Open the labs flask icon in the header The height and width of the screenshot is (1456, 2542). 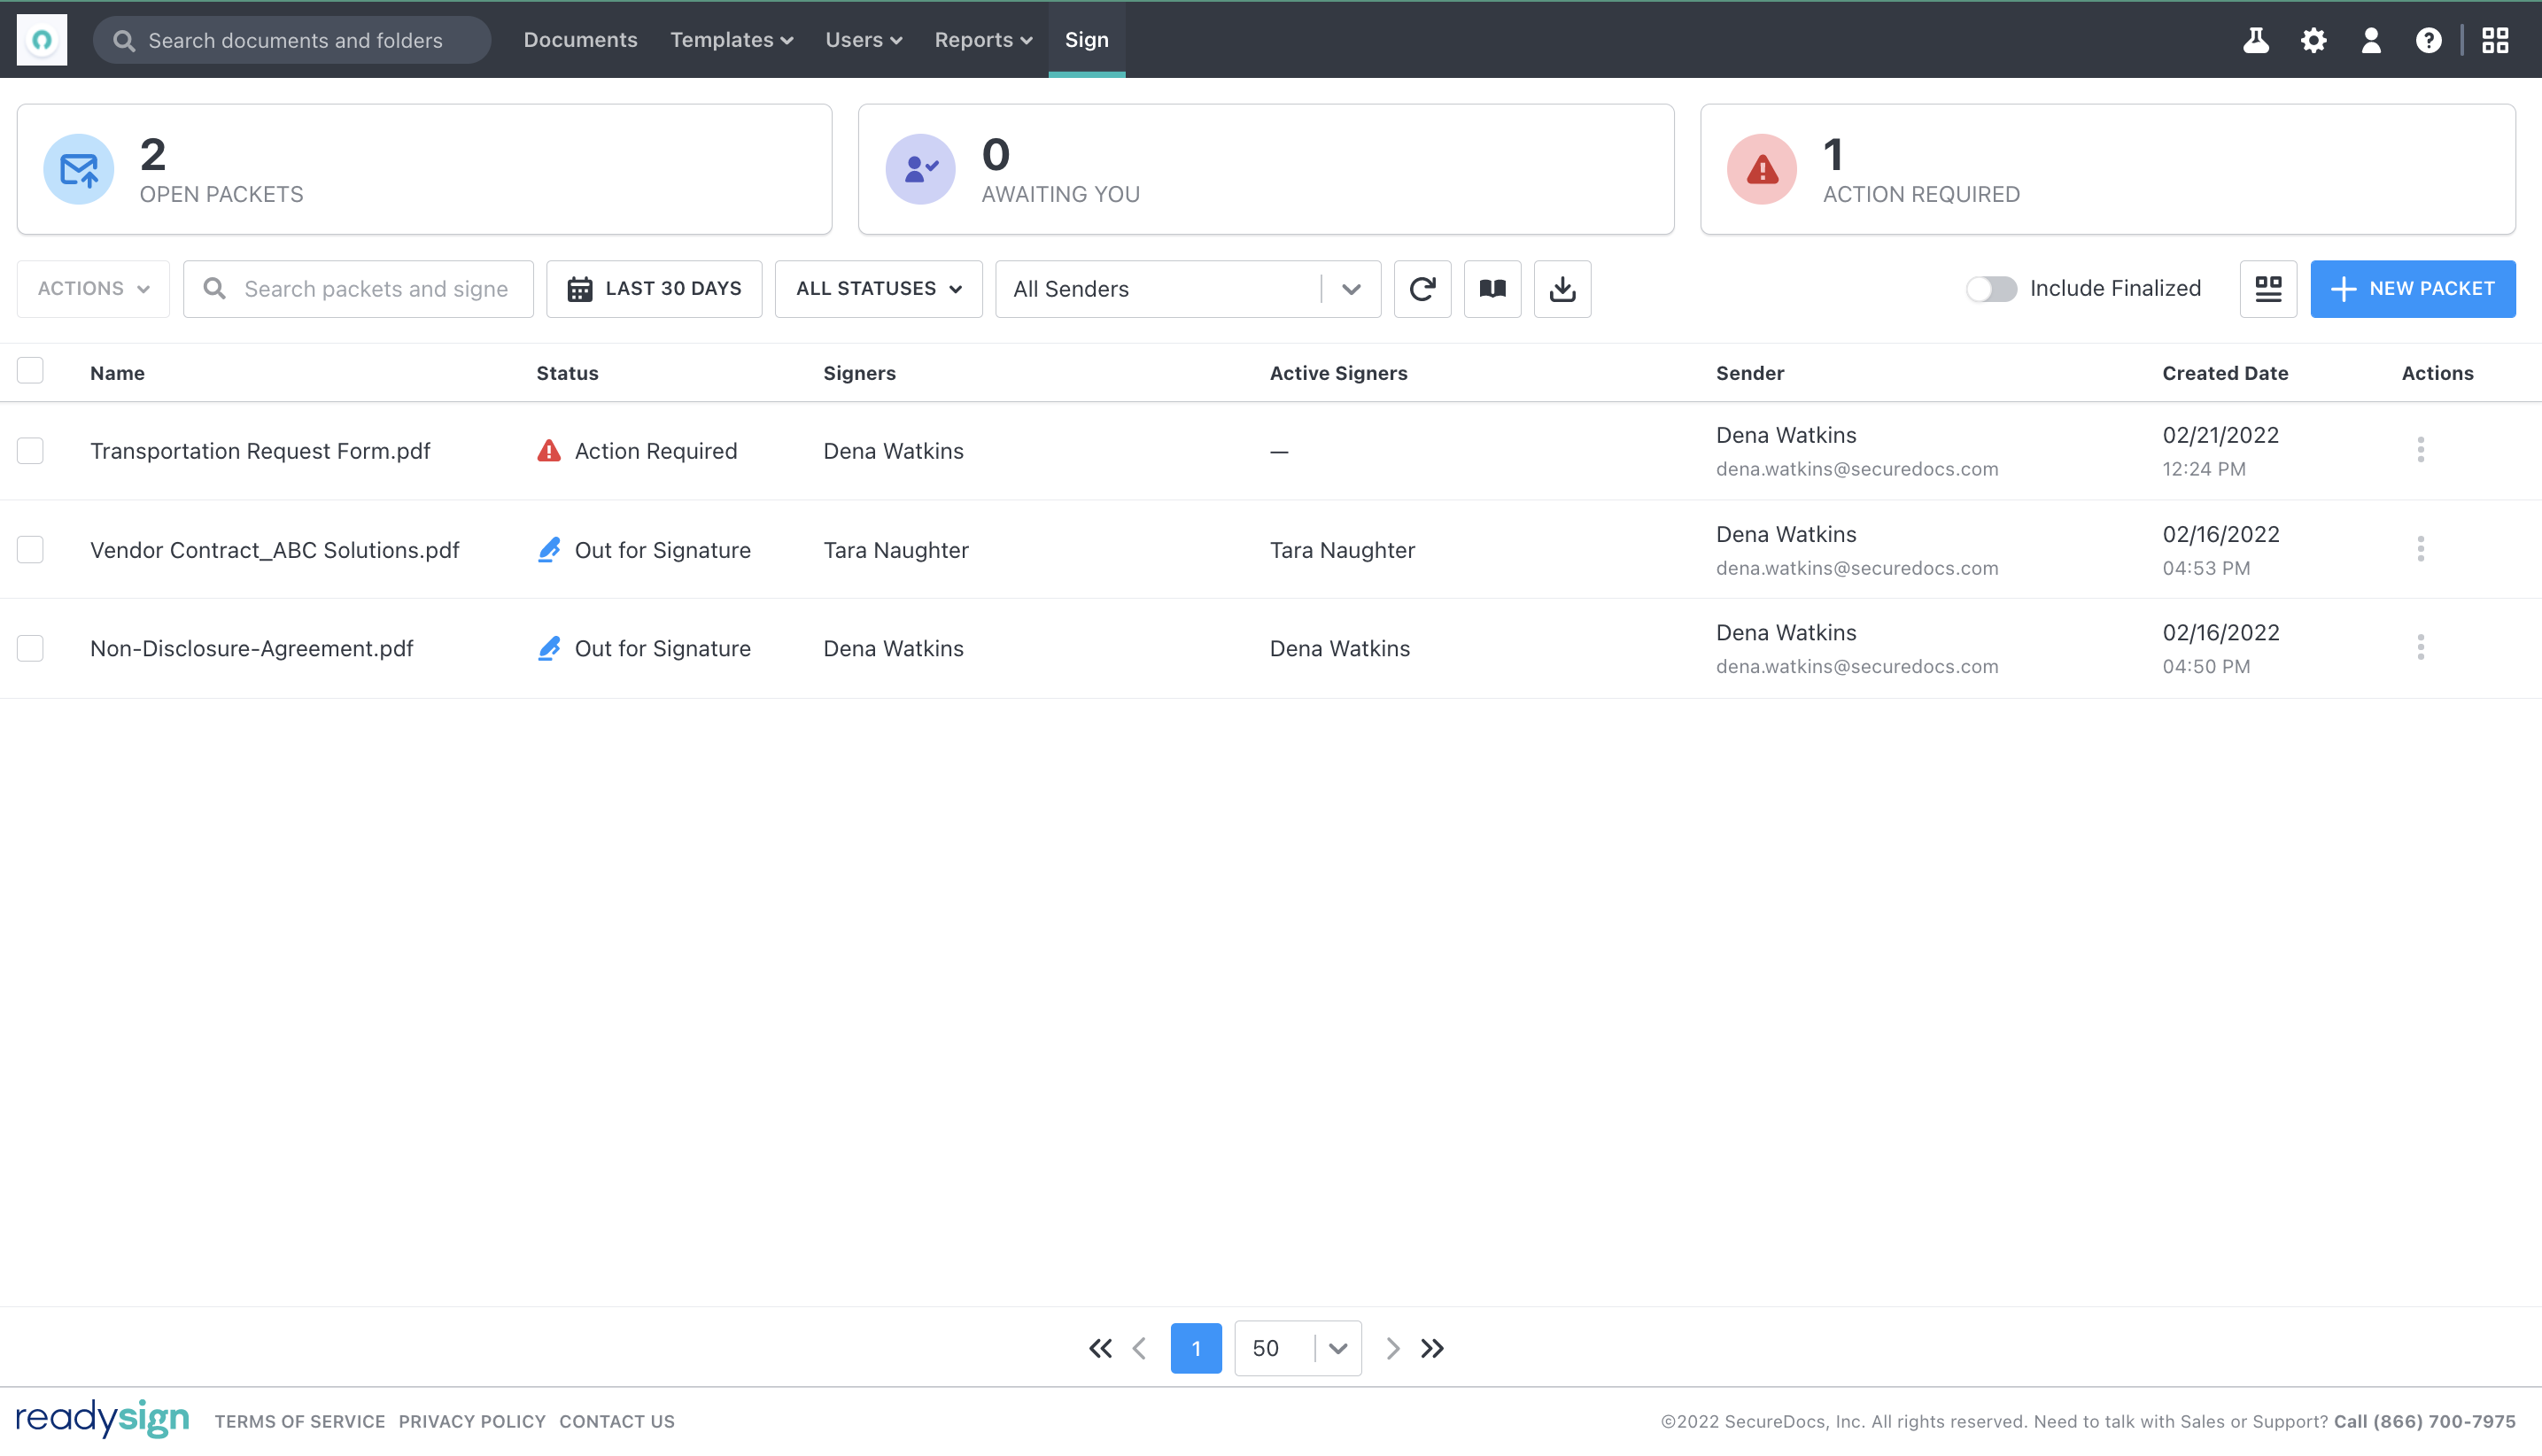(2256, 40)
